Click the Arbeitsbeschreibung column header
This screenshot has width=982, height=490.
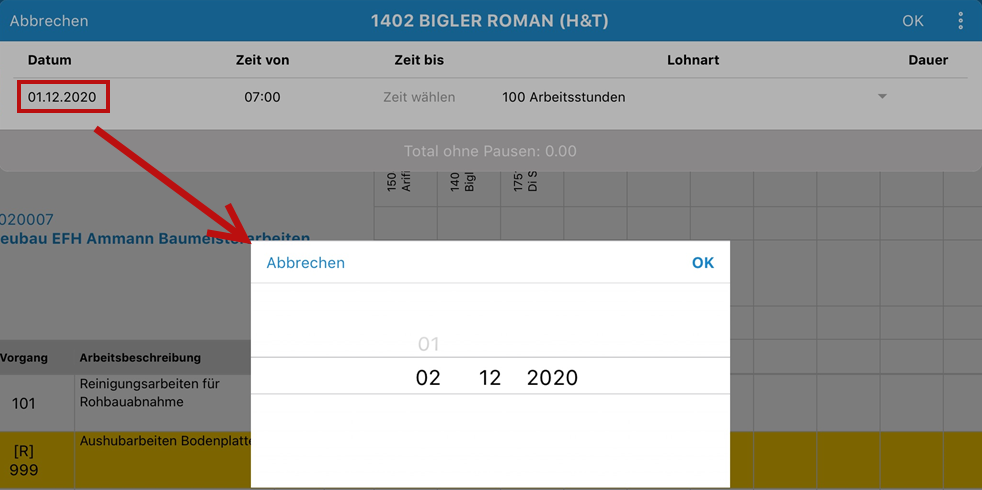(x=140, y=358)
